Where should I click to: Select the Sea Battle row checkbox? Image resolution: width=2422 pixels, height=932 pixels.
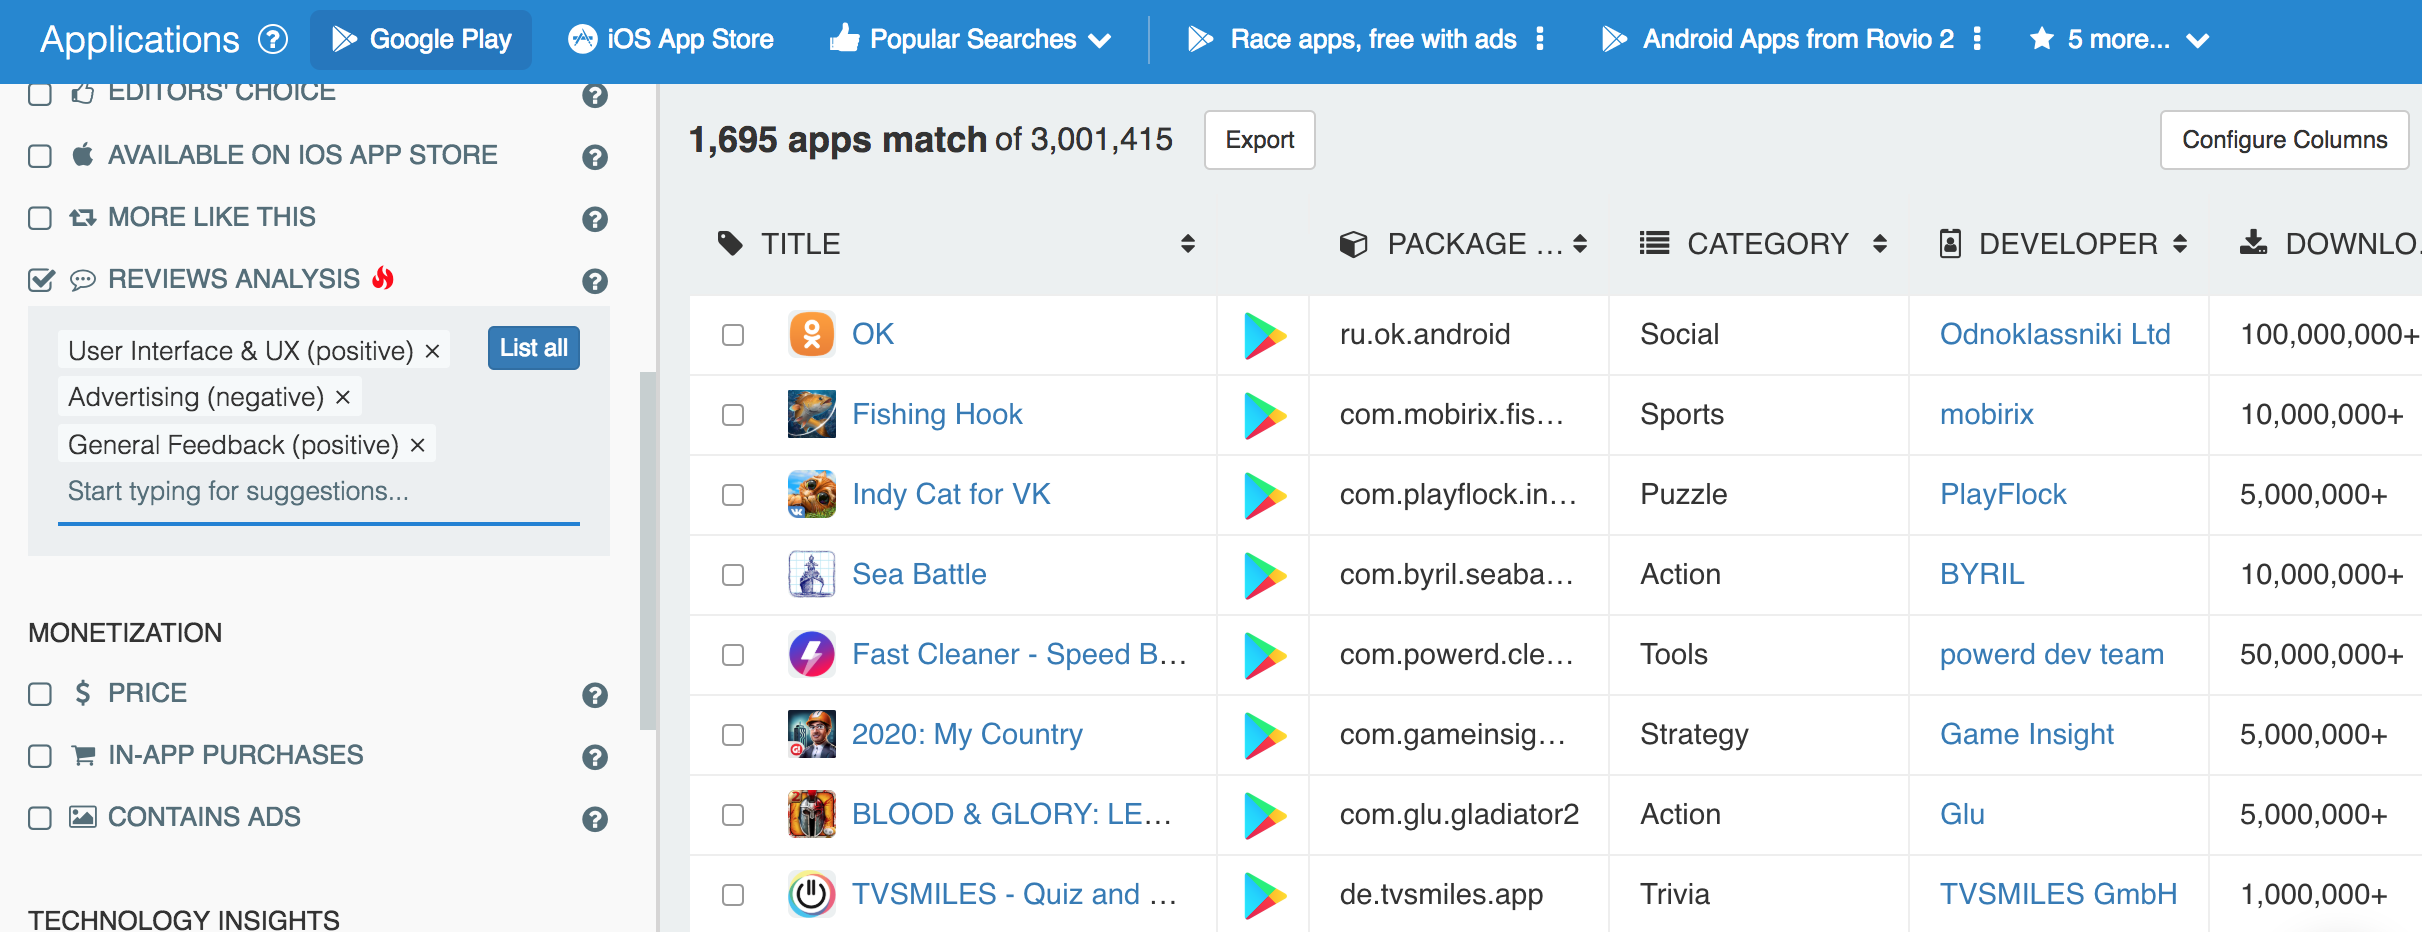coord(733,575)
